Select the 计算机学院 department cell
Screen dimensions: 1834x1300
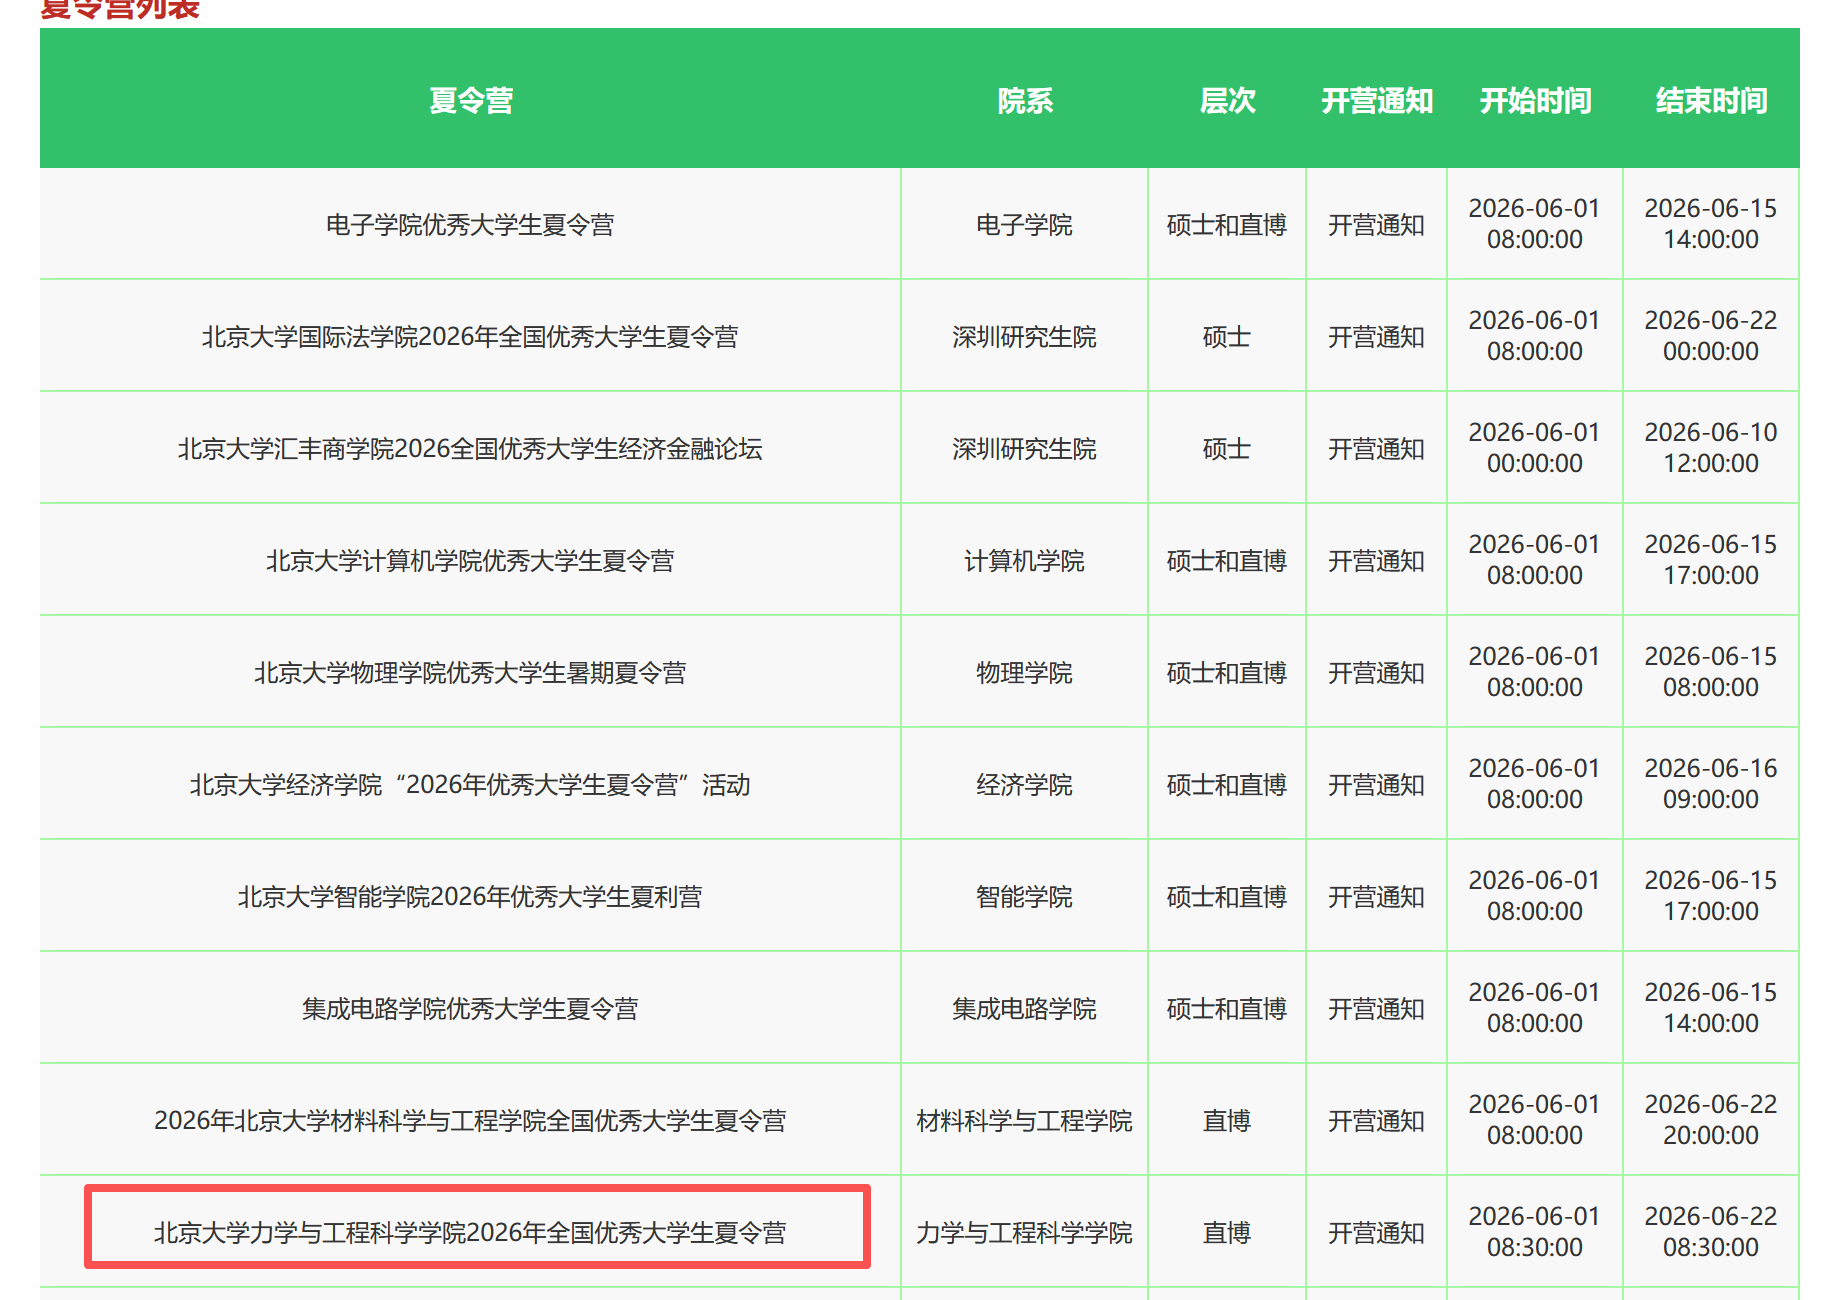(1025, 561)
